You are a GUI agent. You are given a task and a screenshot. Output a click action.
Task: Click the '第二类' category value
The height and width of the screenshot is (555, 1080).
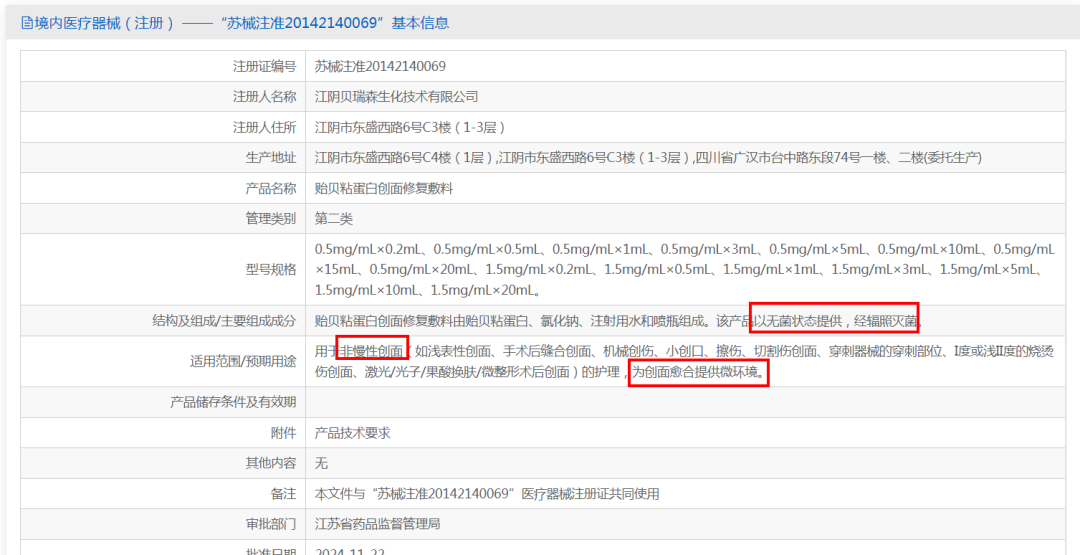333,219
